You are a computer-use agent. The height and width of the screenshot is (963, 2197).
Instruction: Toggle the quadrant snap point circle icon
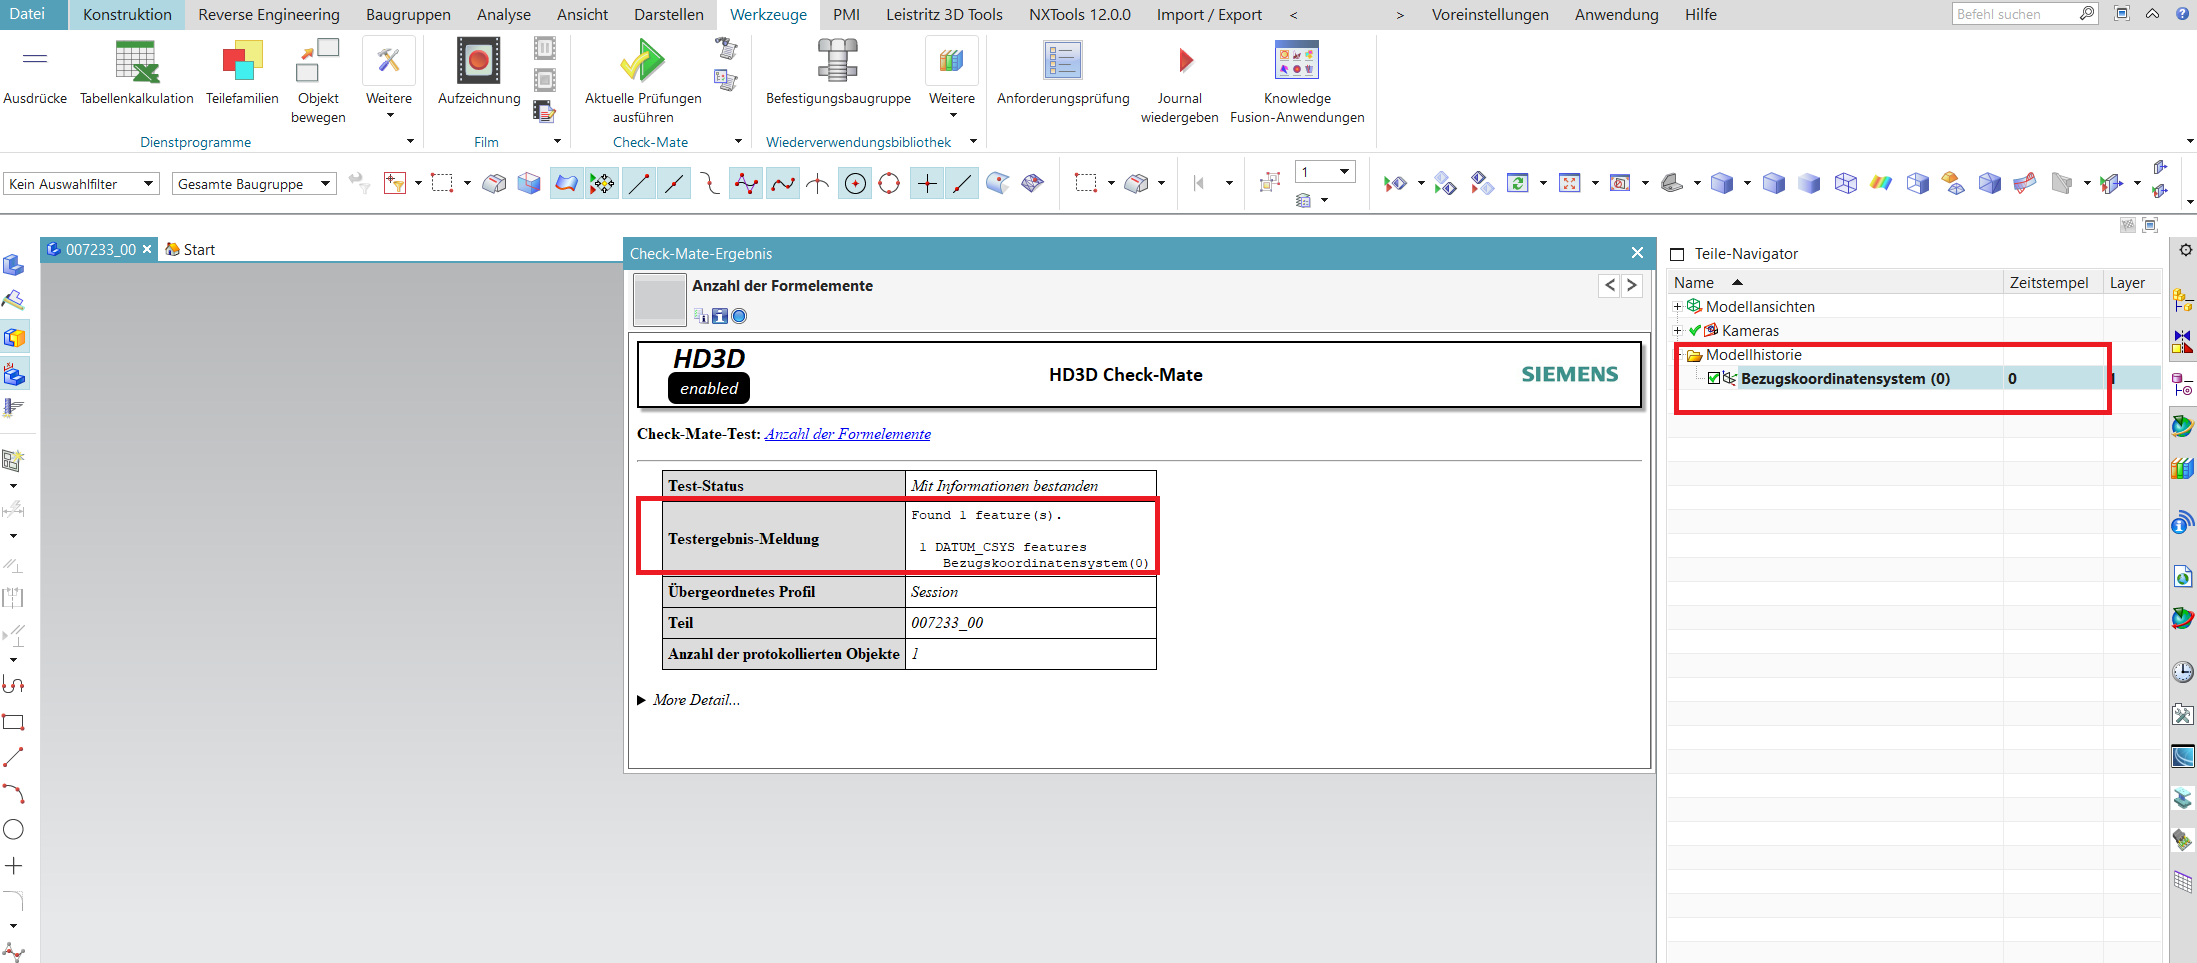coord(889,183)
